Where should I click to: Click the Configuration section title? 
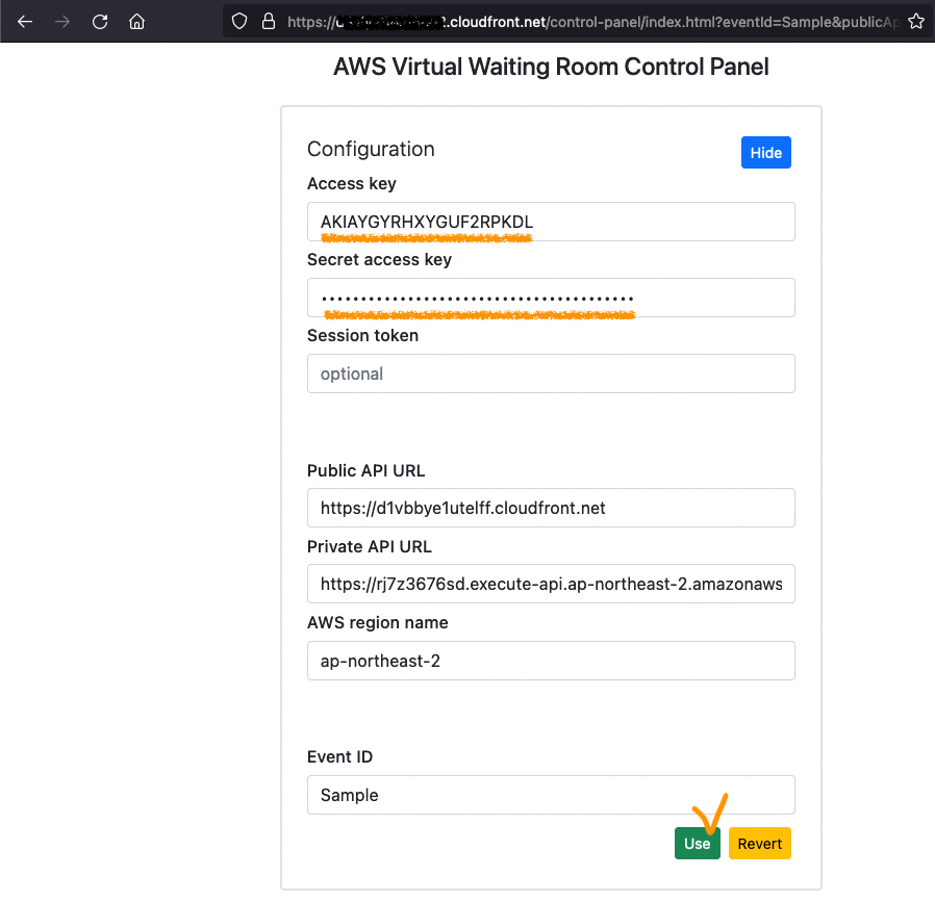tap(371, 149)
